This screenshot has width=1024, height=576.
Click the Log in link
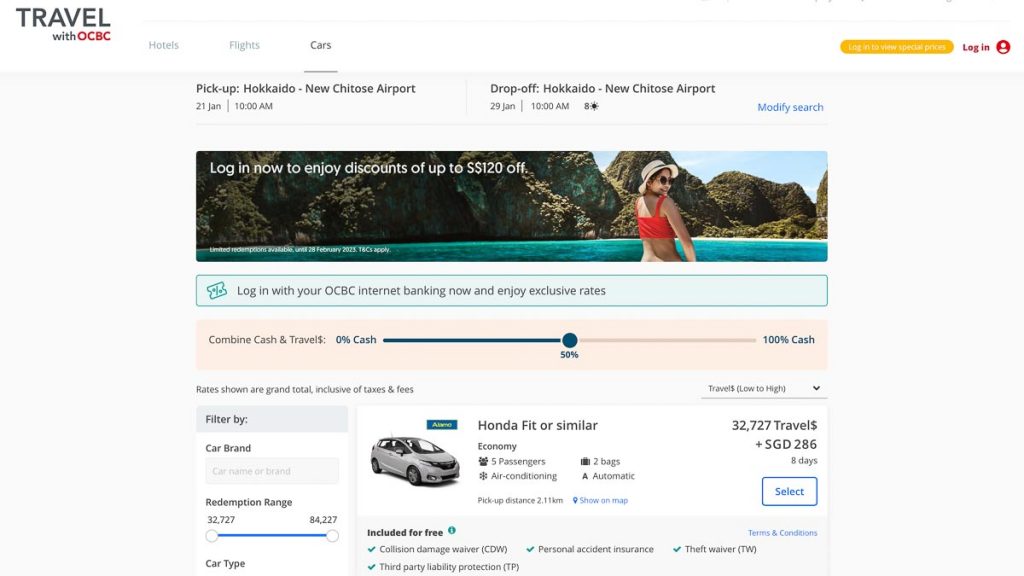(x=976, y=47)
